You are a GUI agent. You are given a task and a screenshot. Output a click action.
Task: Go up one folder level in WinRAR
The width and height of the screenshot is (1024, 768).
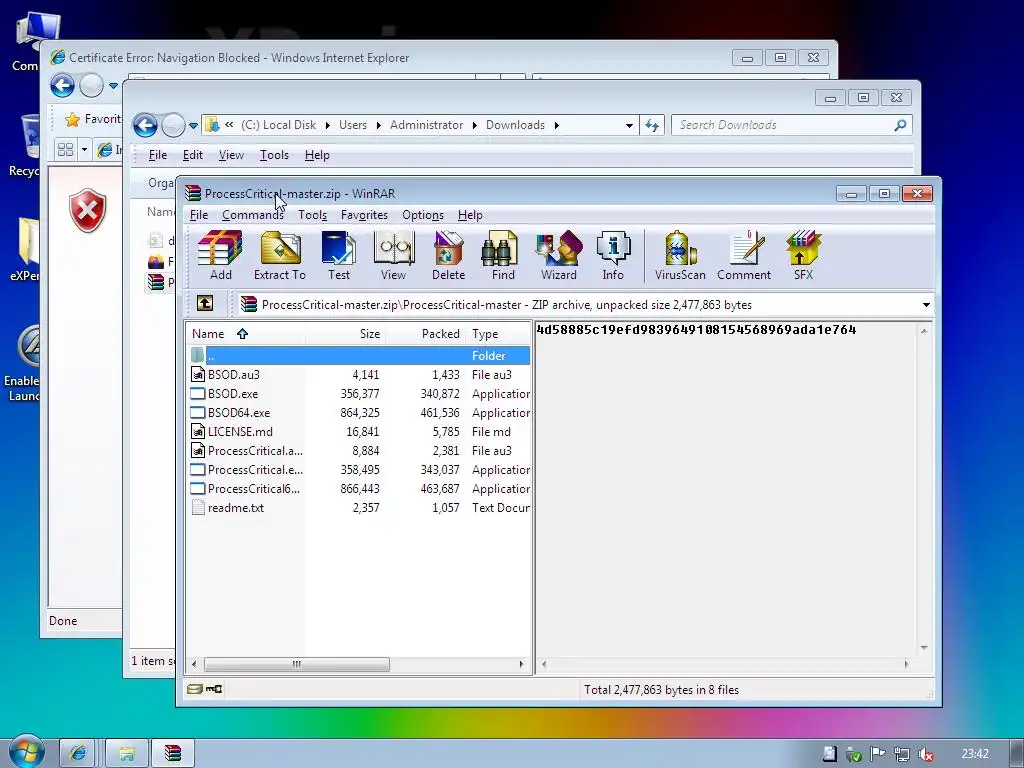(x=205, y=303)
